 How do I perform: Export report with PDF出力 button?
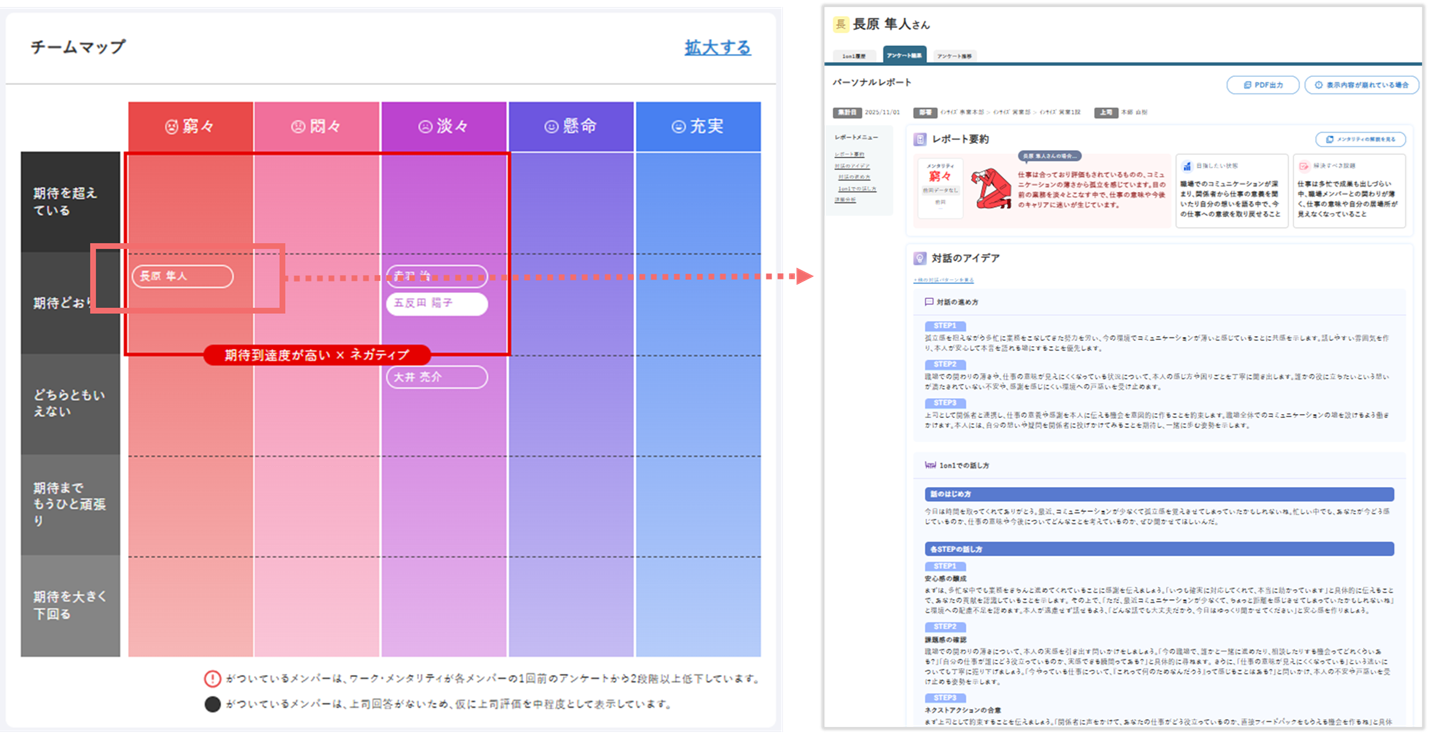(1262, 85)
